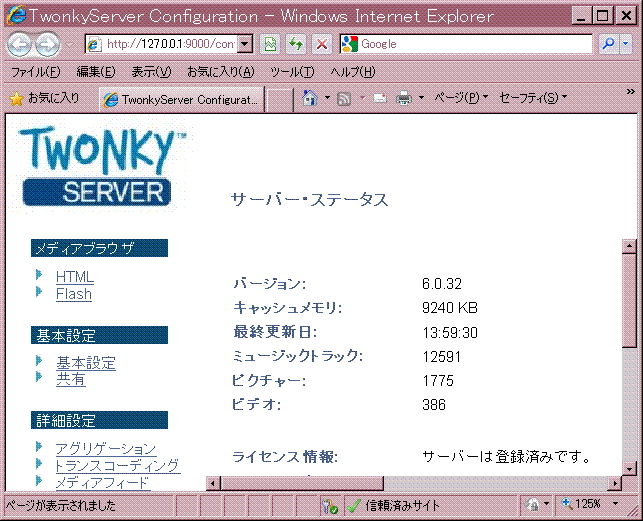Image resolution: width=643 pixels, height=521 pixels.
Task: Open the ツール(T) menu
Action: [291, 72]
